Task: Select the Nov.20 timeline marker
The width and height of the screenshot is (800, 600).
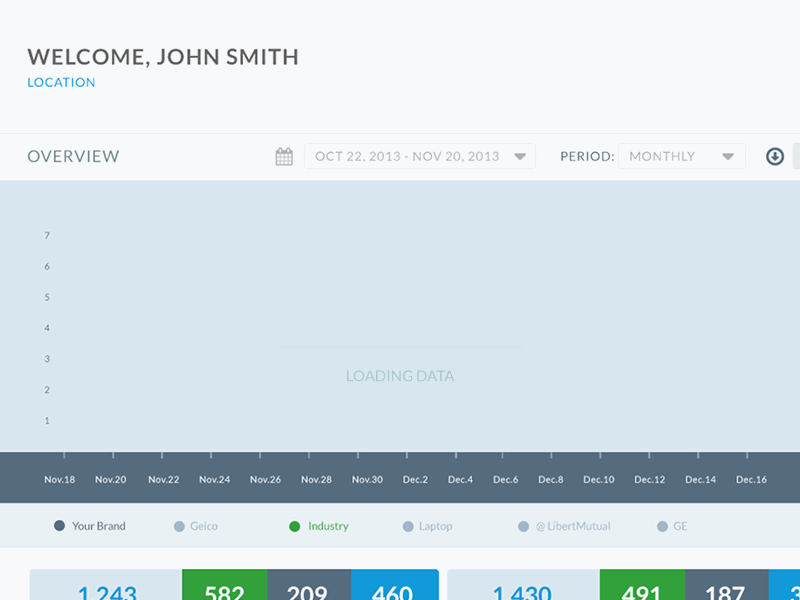Action: pos(111,480)
